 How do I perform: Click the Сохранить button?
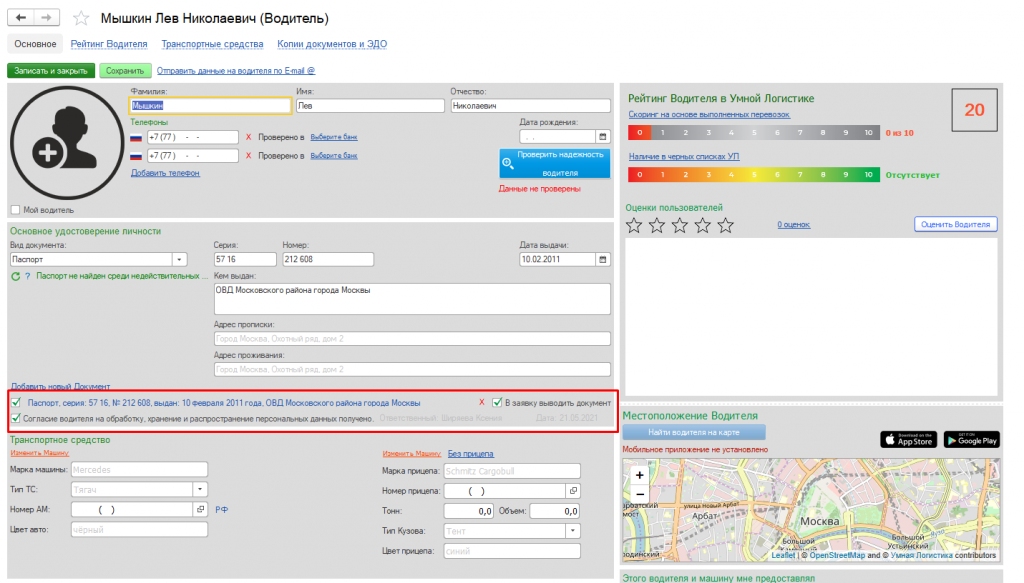(x=125, y=71)
